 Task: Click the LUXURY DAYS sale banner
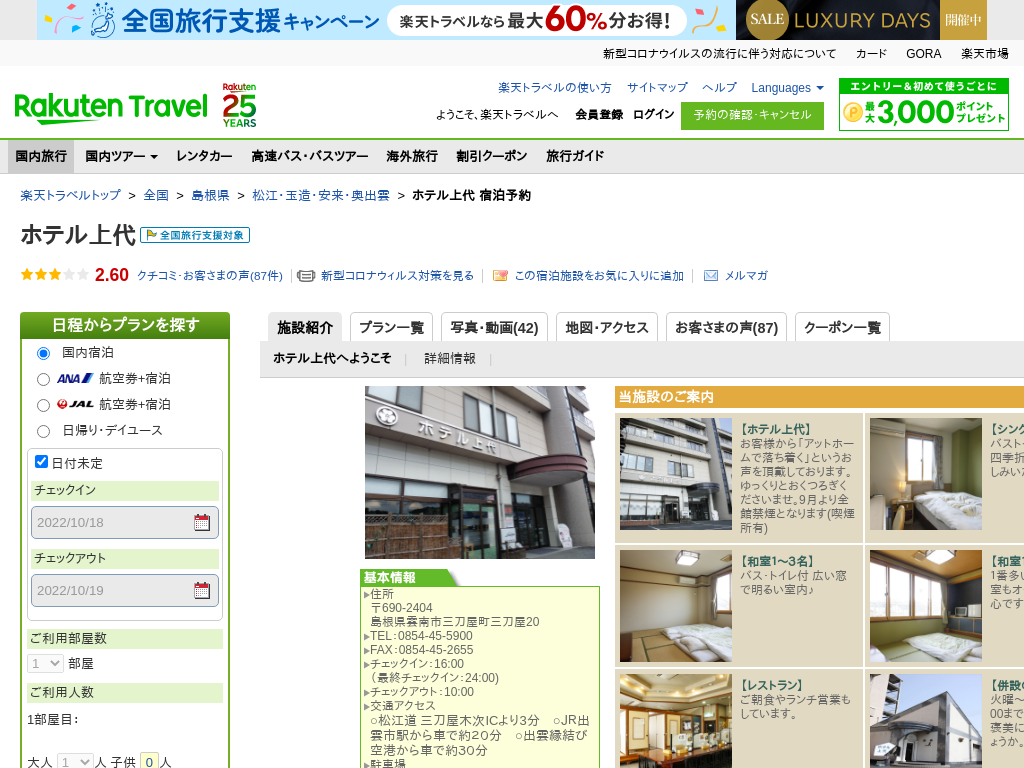(861, 20)
